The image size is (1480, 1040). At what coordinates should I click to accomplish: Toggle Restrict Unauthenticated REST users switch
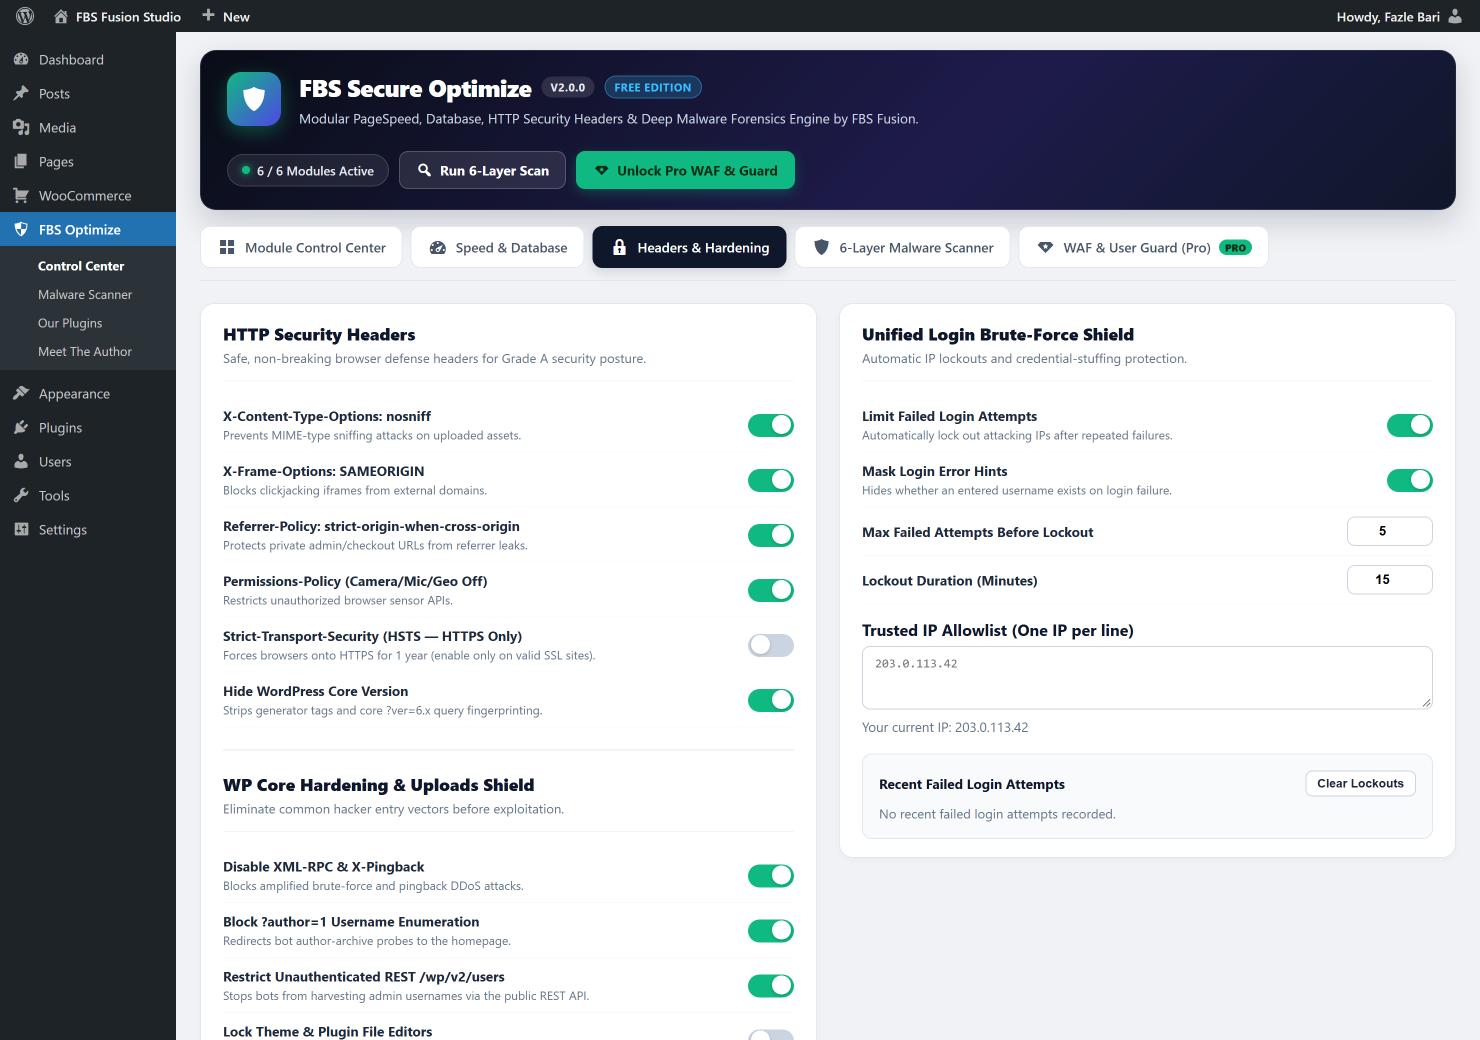[771, 986]
